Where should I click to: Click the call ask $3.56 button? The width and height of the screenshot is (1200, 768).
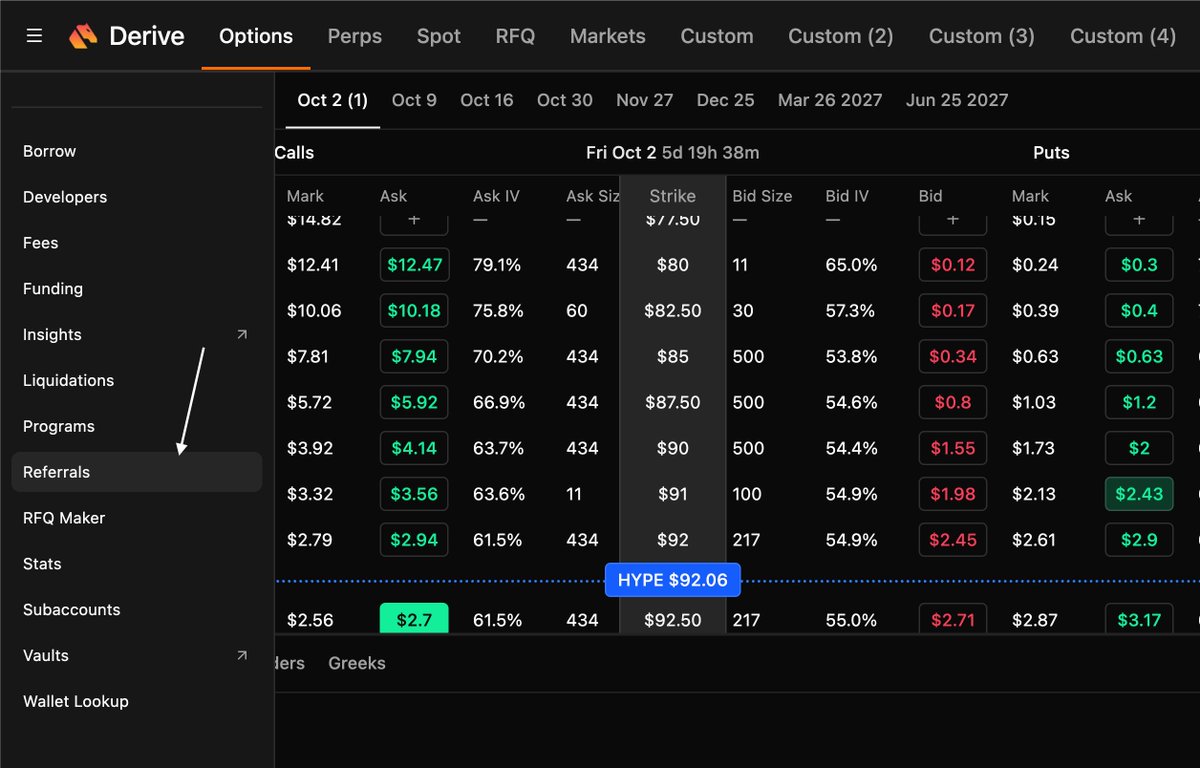tap(414, 494)
